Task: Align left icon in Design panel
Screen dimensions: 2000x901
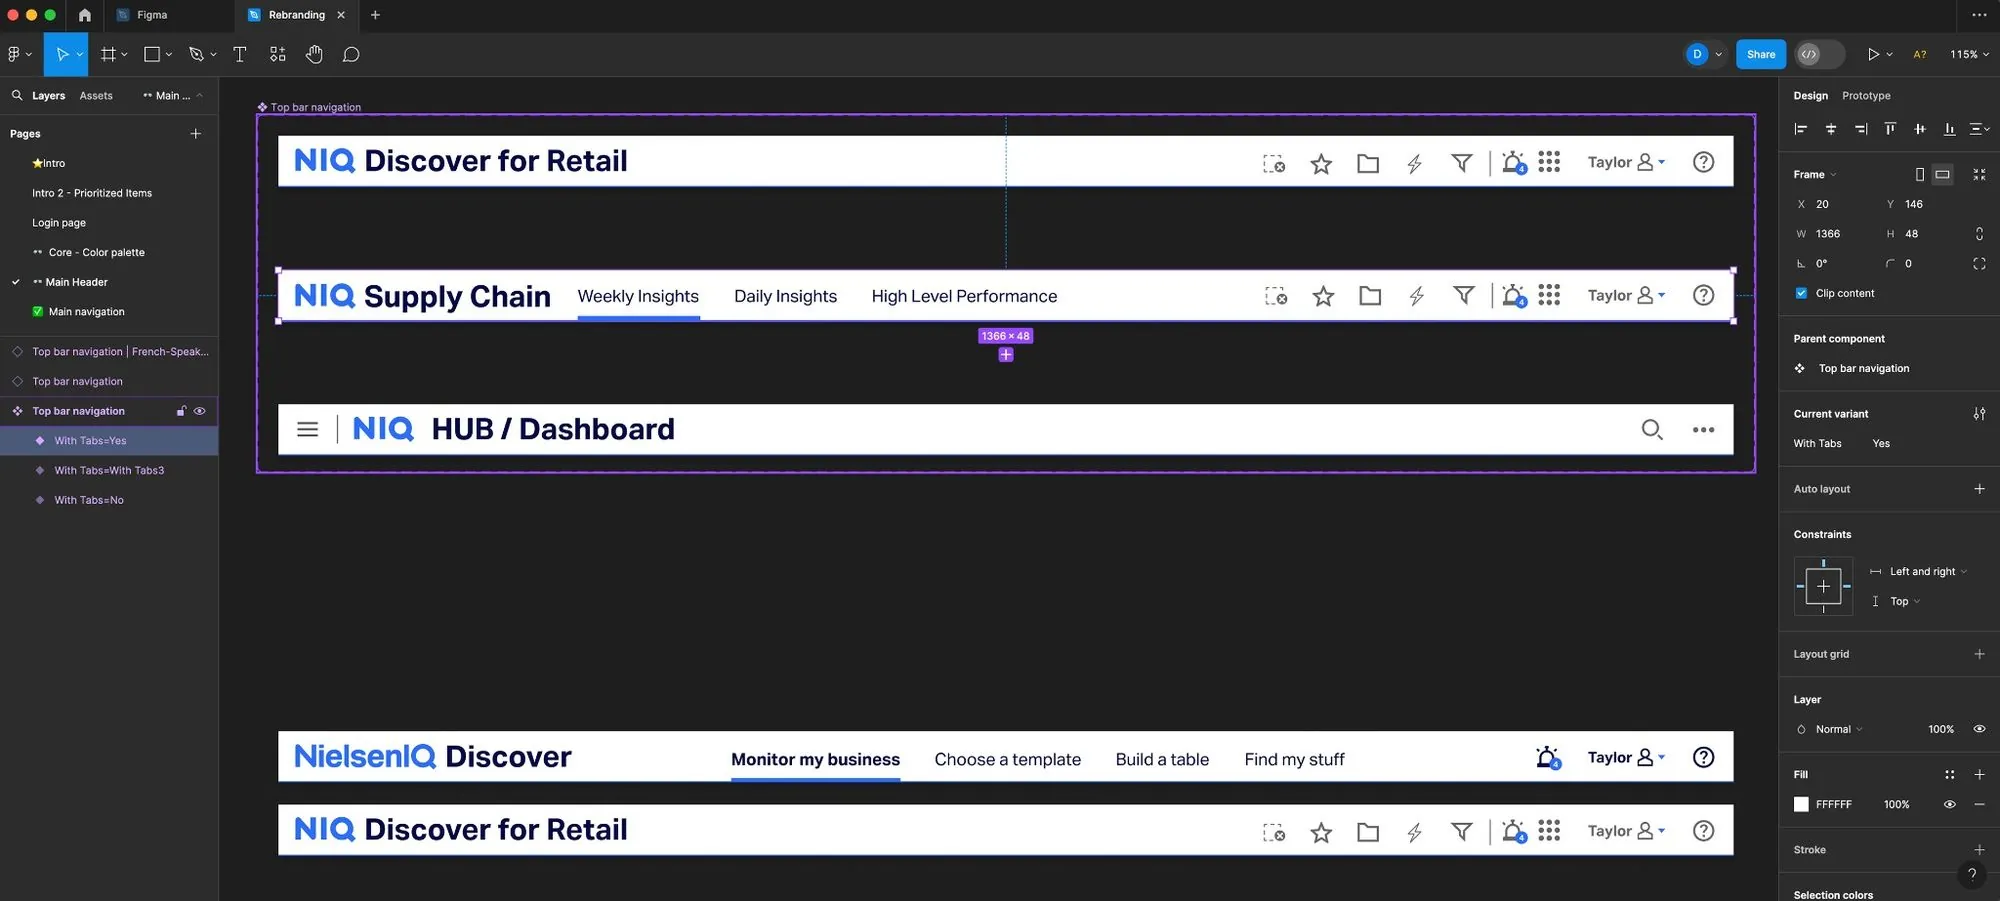Action: 1801,128
